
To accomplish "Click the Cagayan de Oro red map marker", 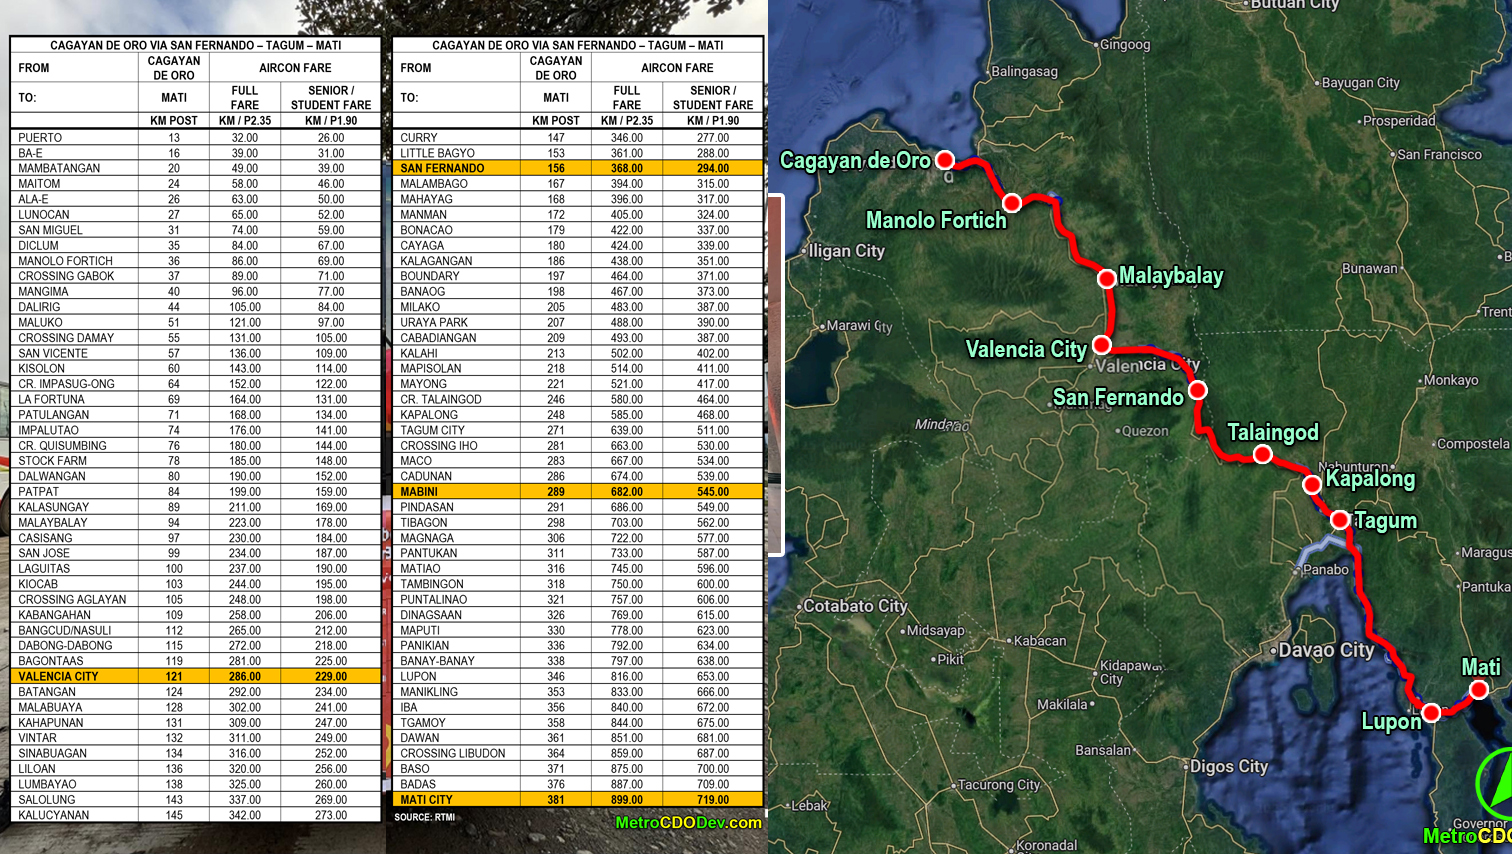I will click(x=944, y=160).
